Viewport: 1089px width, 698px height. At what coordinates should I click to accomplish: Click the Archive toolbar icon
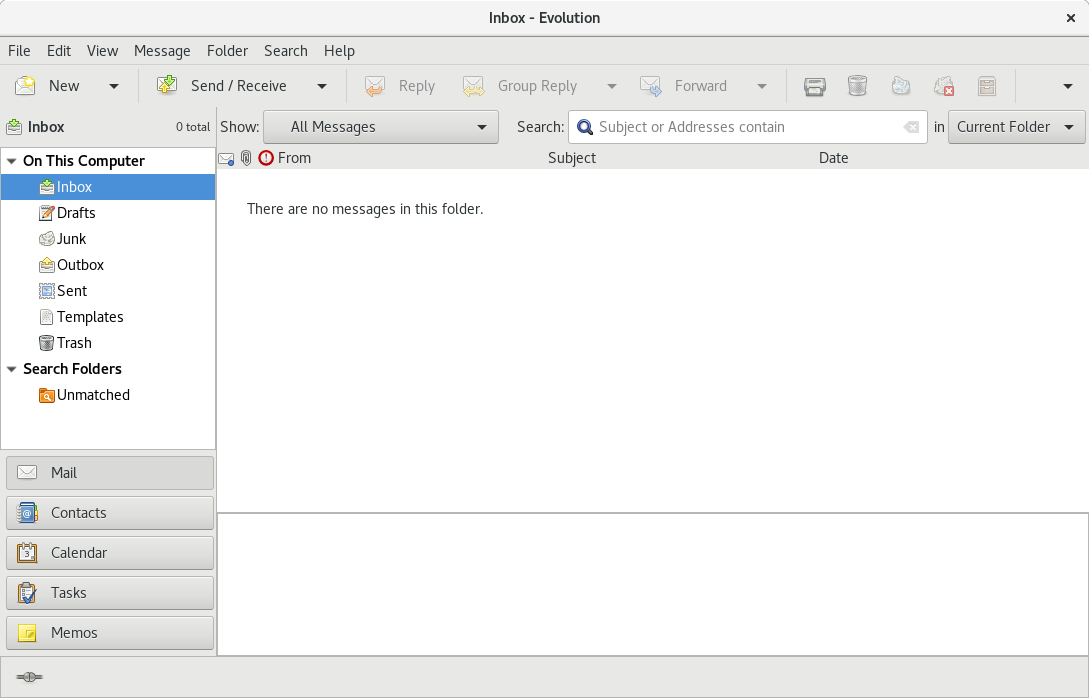point(987,86)
